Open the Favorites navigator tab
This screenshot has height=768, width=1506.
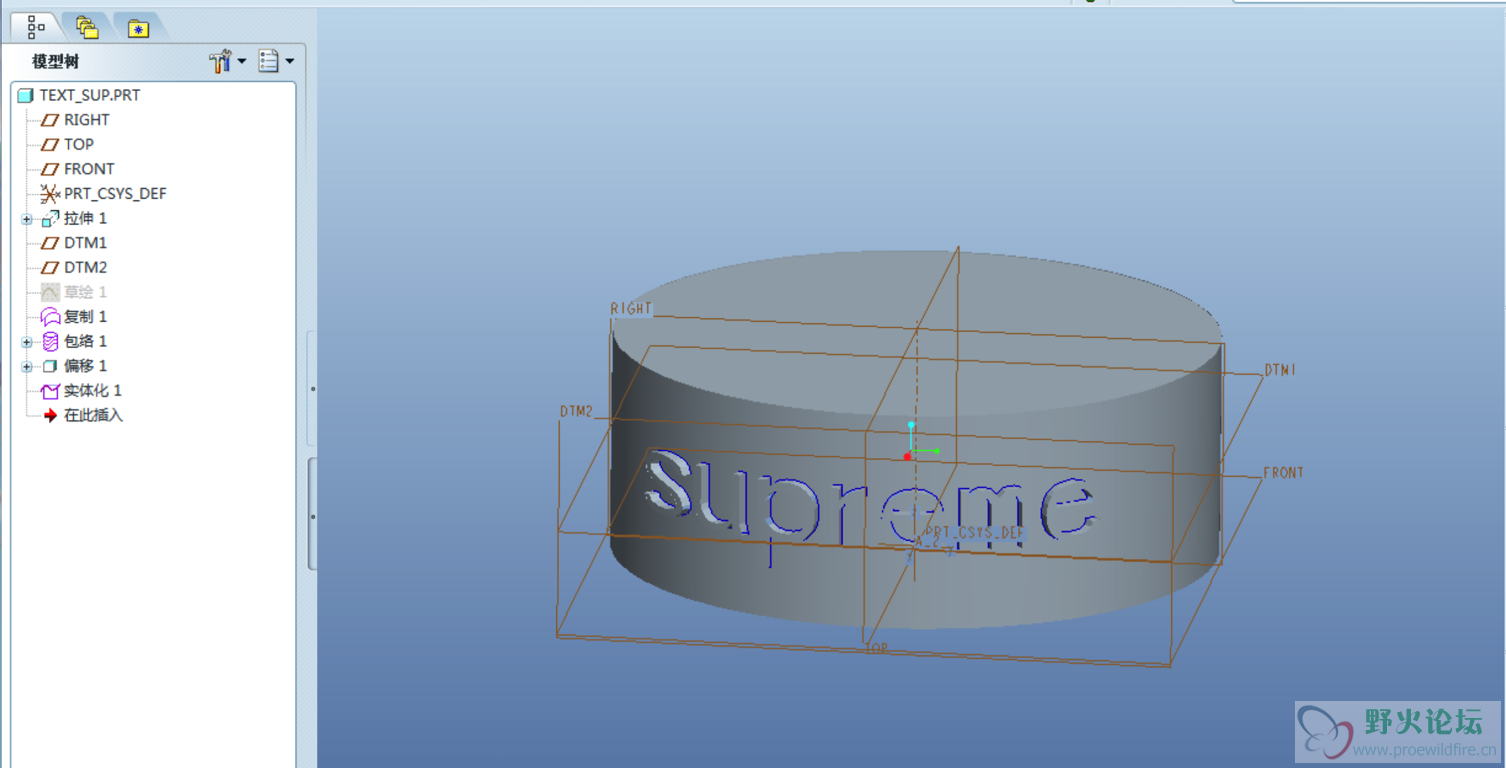click(x=138, y=28)
